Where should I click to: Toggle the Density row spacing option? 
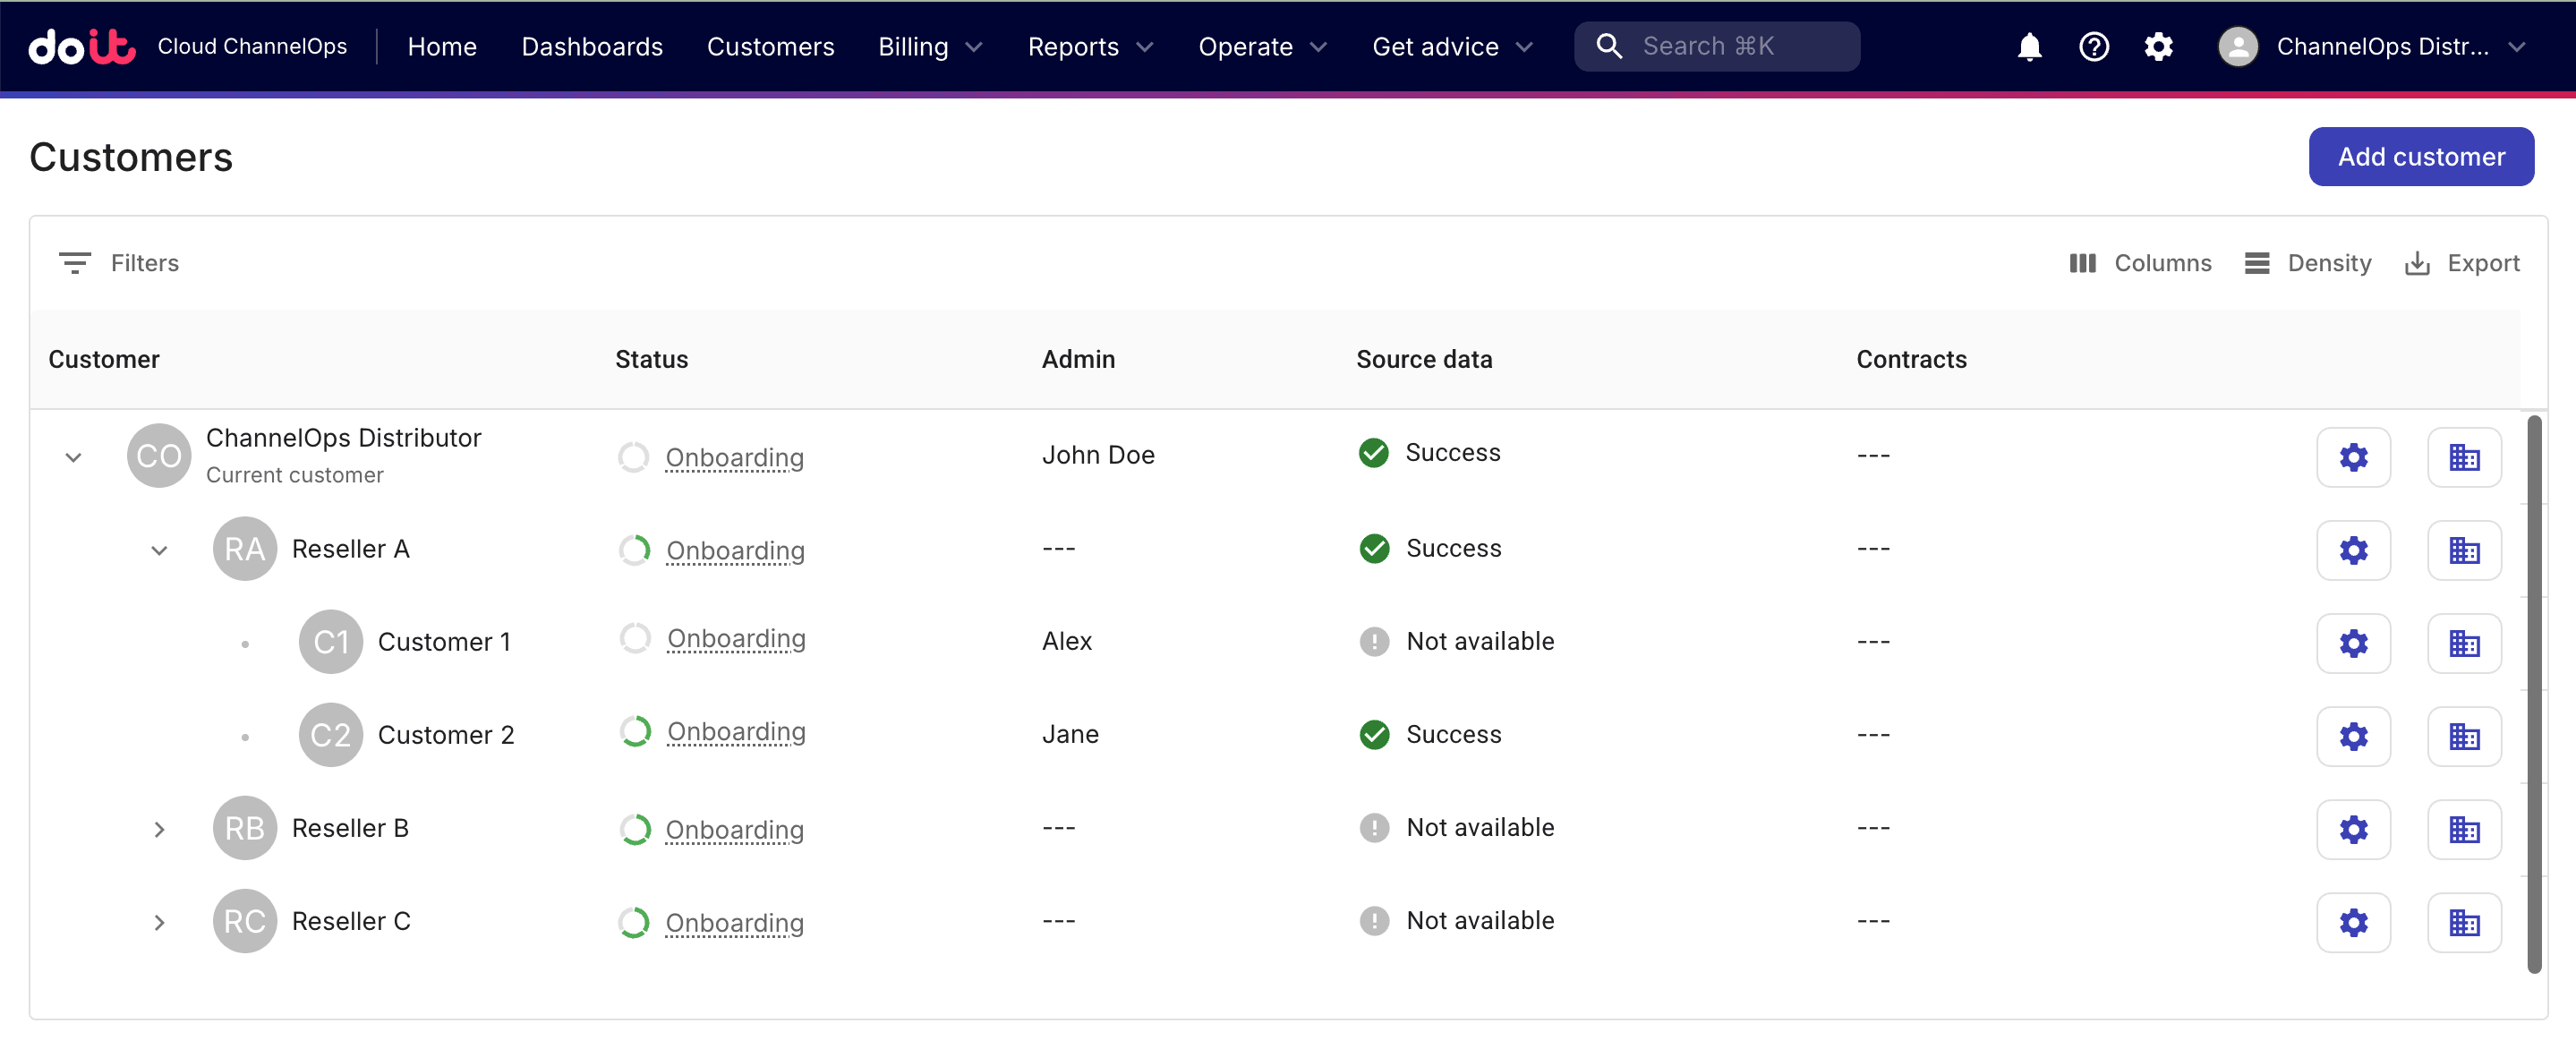2308,262
